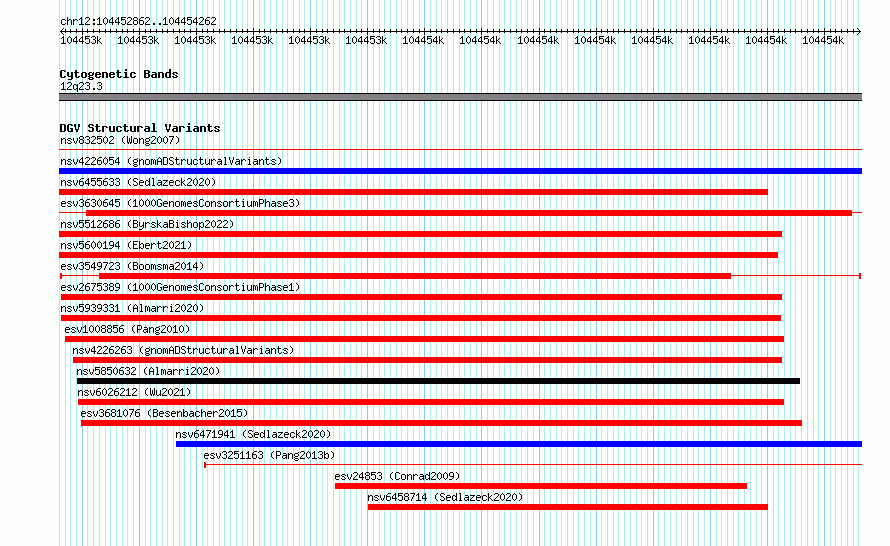The image size is (890, 546).
Task: Open nsv6458714 (Sedlazeck2020) label
Action: pos(445,497)
